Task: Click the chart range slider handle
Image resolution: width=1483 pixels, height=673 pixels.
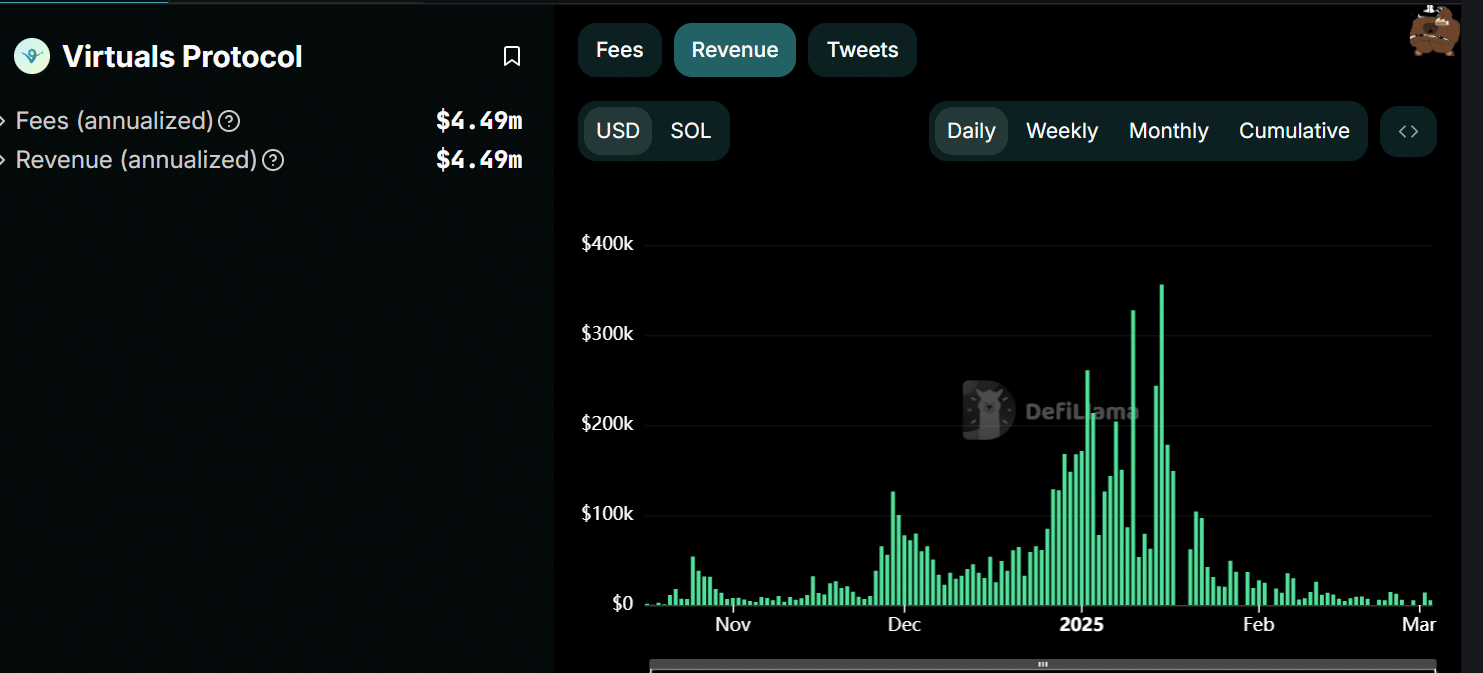Action: [x=1043, y=664]
